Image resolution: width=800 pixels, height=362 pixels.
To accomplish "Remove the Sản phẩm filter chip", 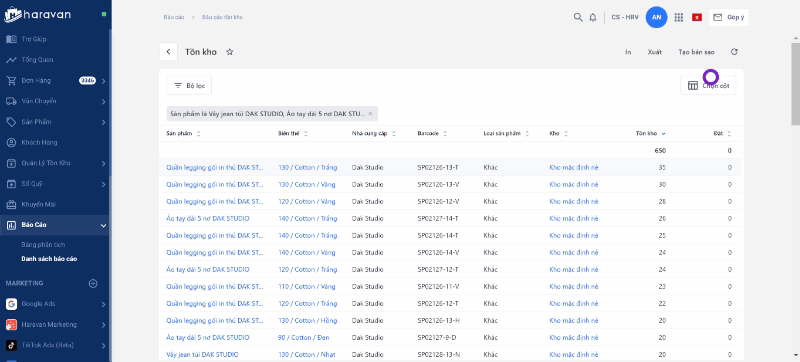I will tap(370, 114).
